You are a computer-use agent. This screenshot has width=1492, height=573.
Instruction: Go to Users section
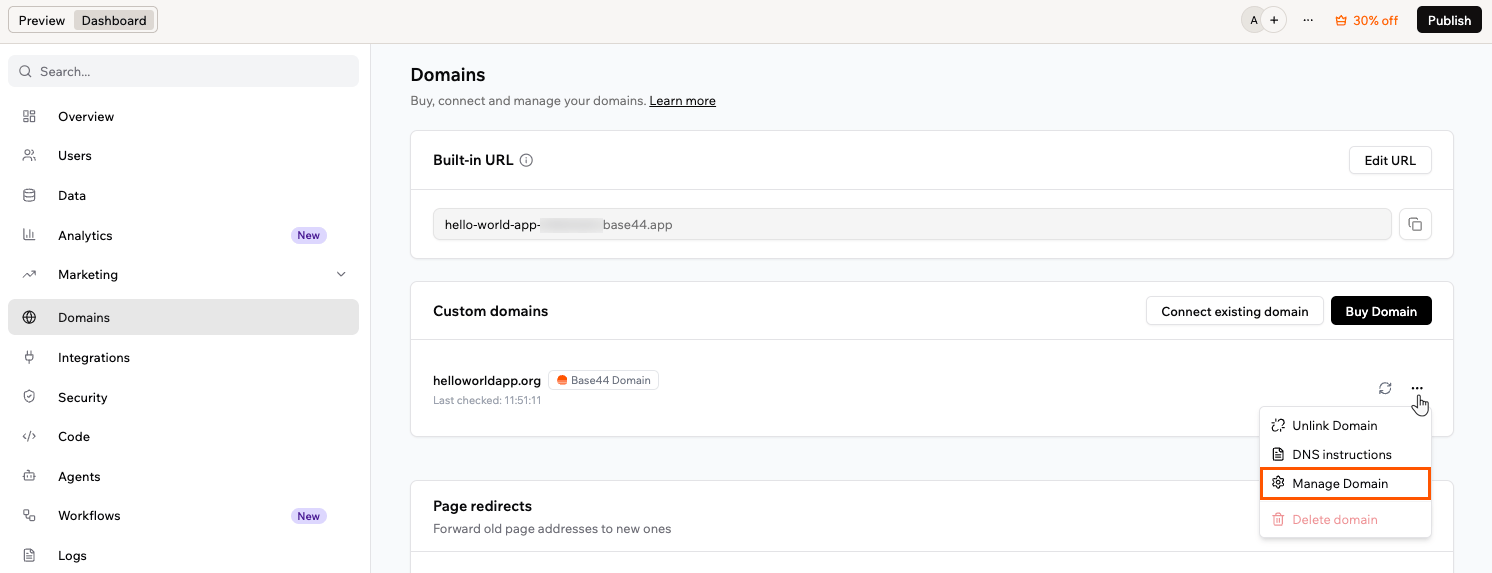(x=183, y=155)
